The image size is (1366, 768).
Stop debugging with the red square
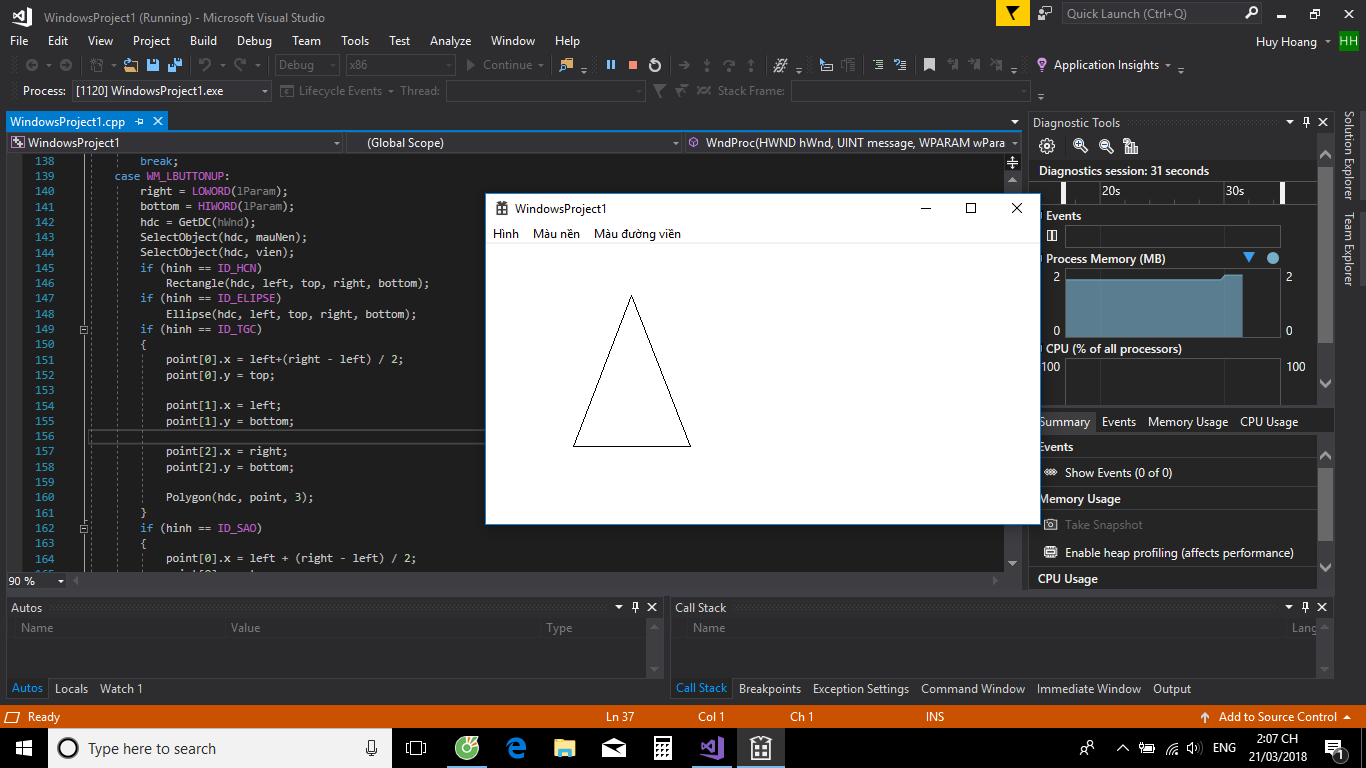[633, 65]
